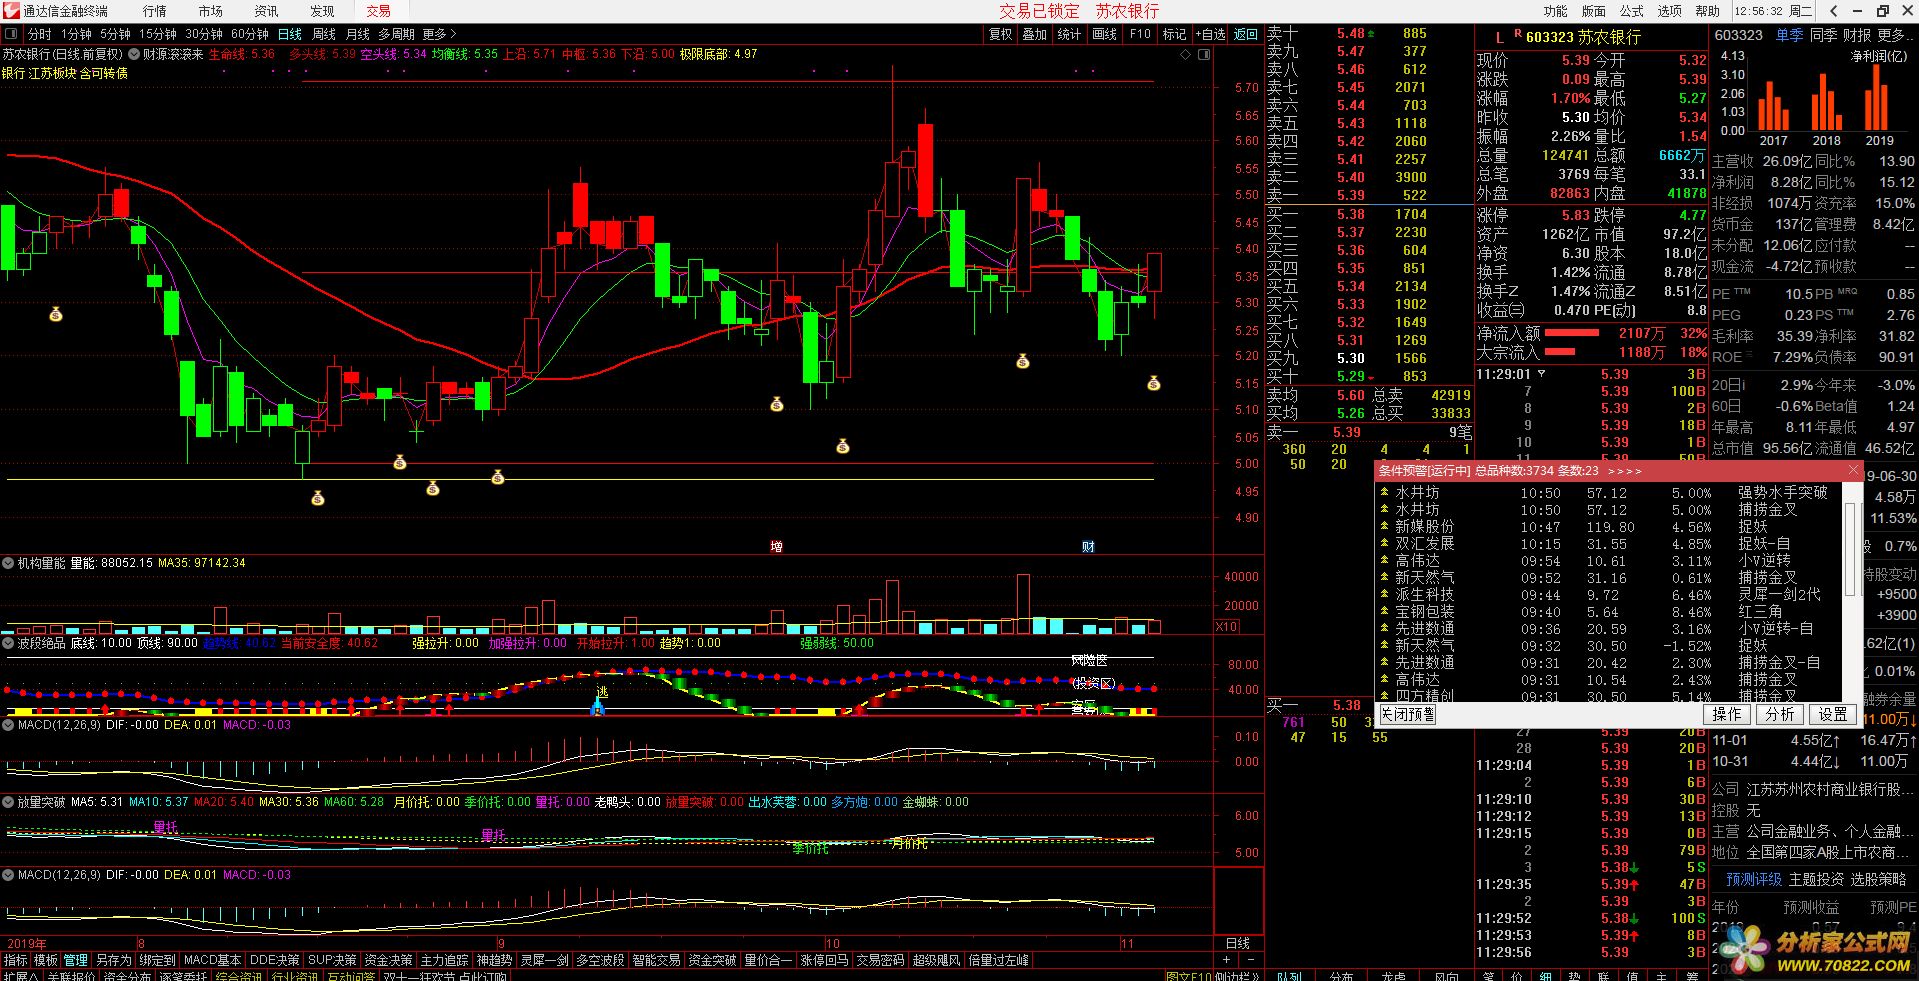Open the 画线 drawing tools
Screen dimensions: 1919x981
(1104, 34)
